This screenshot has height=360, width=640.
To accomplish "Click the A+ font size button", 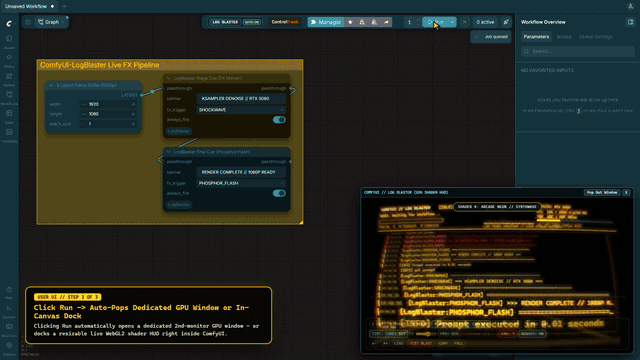I will coord(385,344).
